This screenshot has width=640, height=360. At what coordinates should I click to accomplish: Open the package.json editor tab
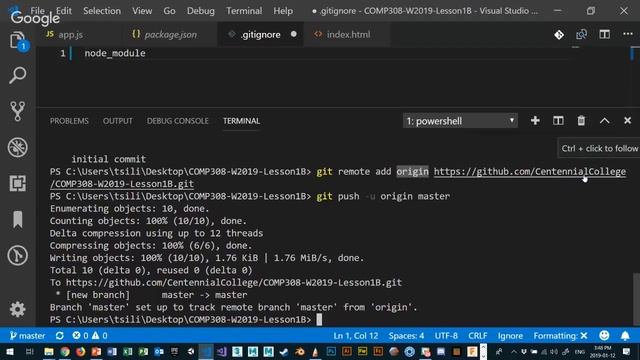(x=170, y=35)
